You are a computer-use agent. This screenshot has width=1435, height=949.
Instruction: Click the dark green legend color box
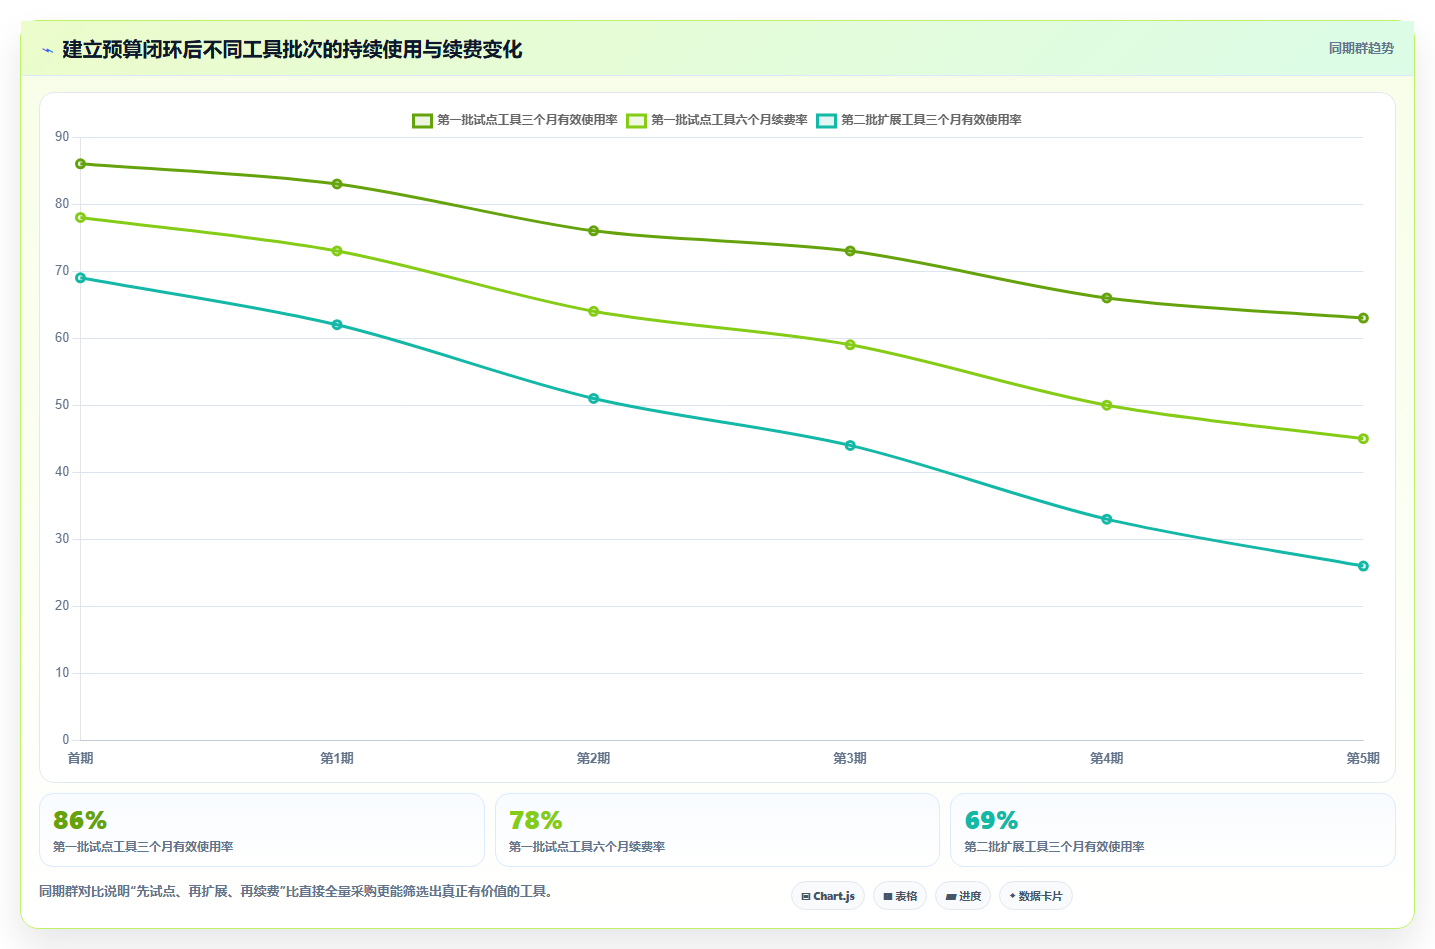(x=422, y=120)
